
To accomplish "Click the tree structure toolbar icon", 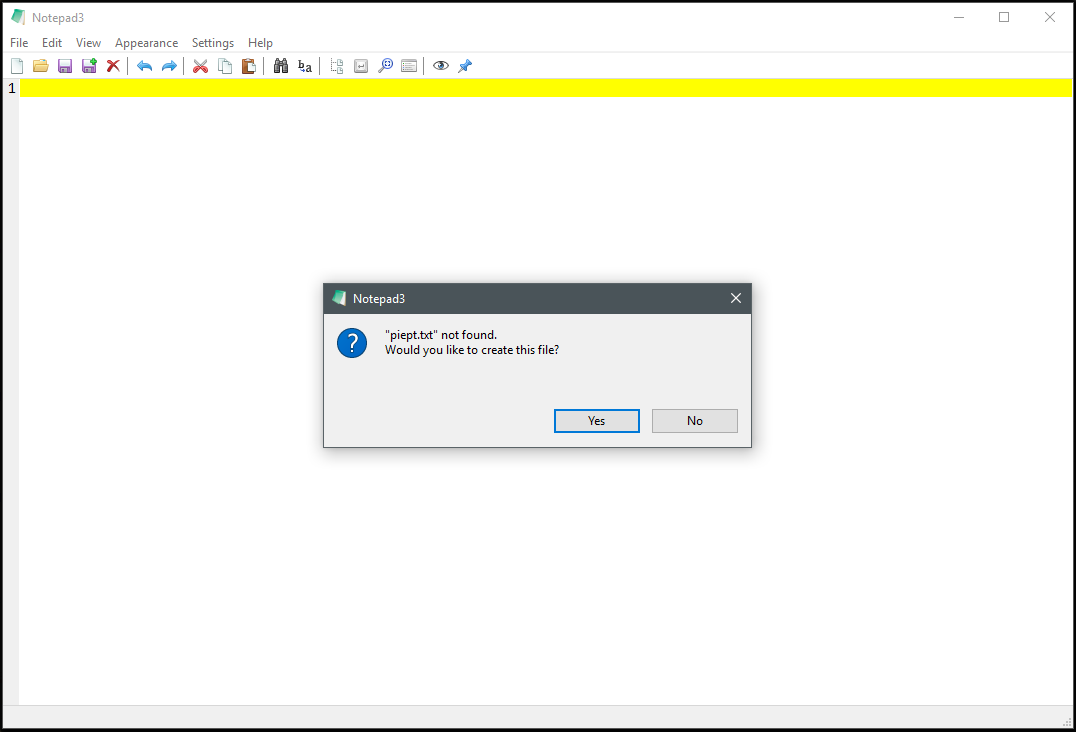I will click(x=337, y=66).
